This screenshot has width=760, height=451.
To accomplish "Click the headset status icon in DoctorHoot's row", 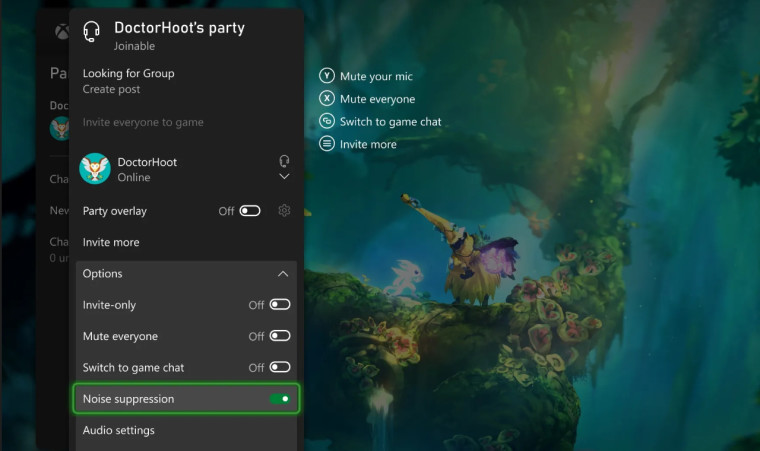I will (284, 160).
